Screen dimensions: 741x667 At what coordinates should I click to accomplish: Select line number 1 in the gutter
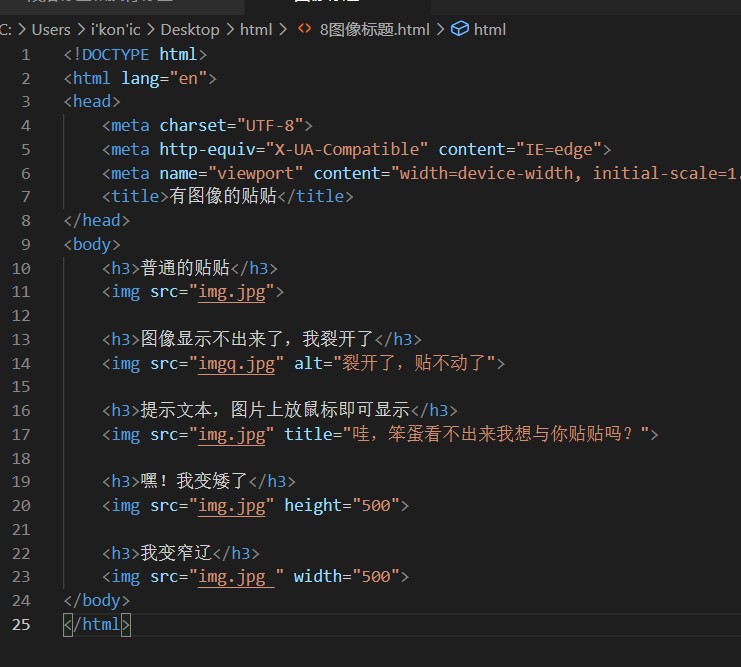tap(26, 54)
